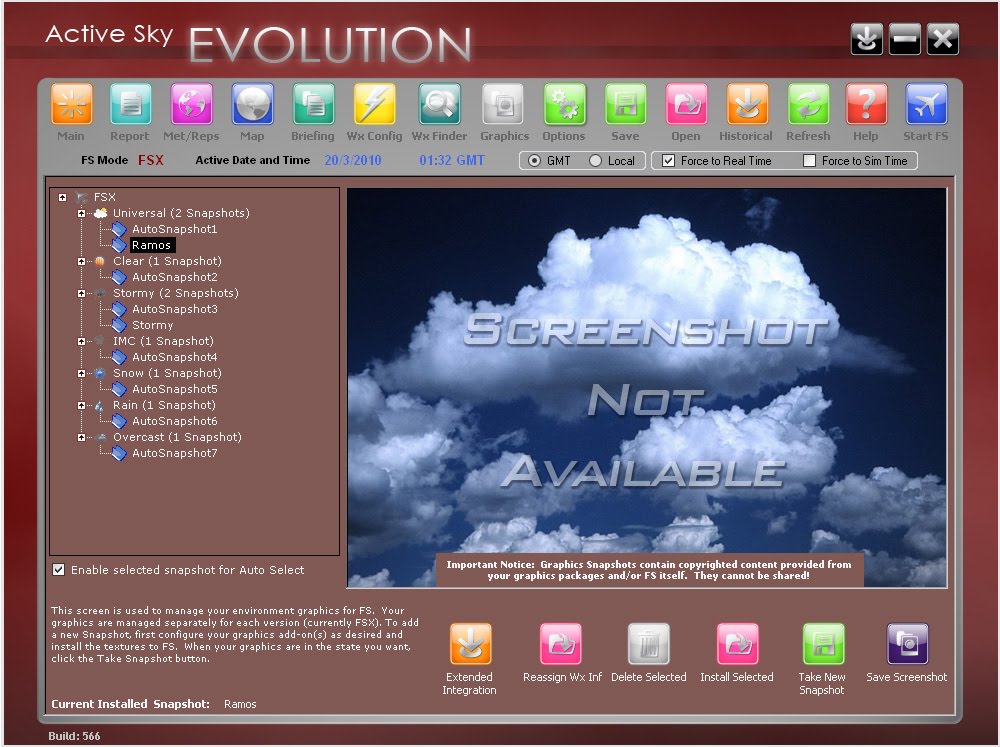Select the Local time radio button
1000x747 pixels.
[595, 161]
